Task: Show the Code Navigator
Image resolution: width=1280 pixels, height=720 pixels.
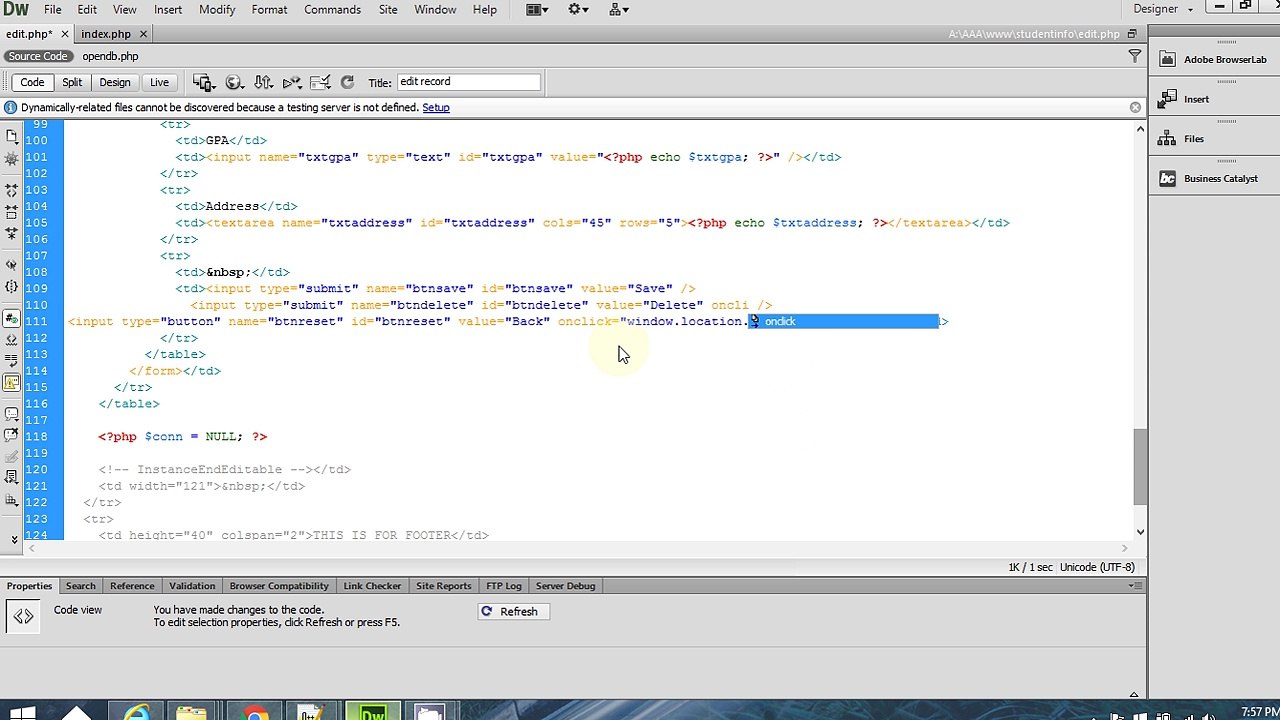Action: [x=12, y=159]
